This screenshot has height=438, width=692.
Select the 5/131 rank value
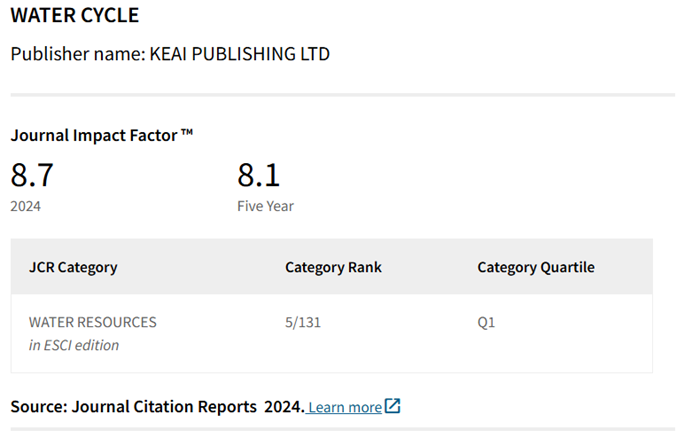click(303, 322)
